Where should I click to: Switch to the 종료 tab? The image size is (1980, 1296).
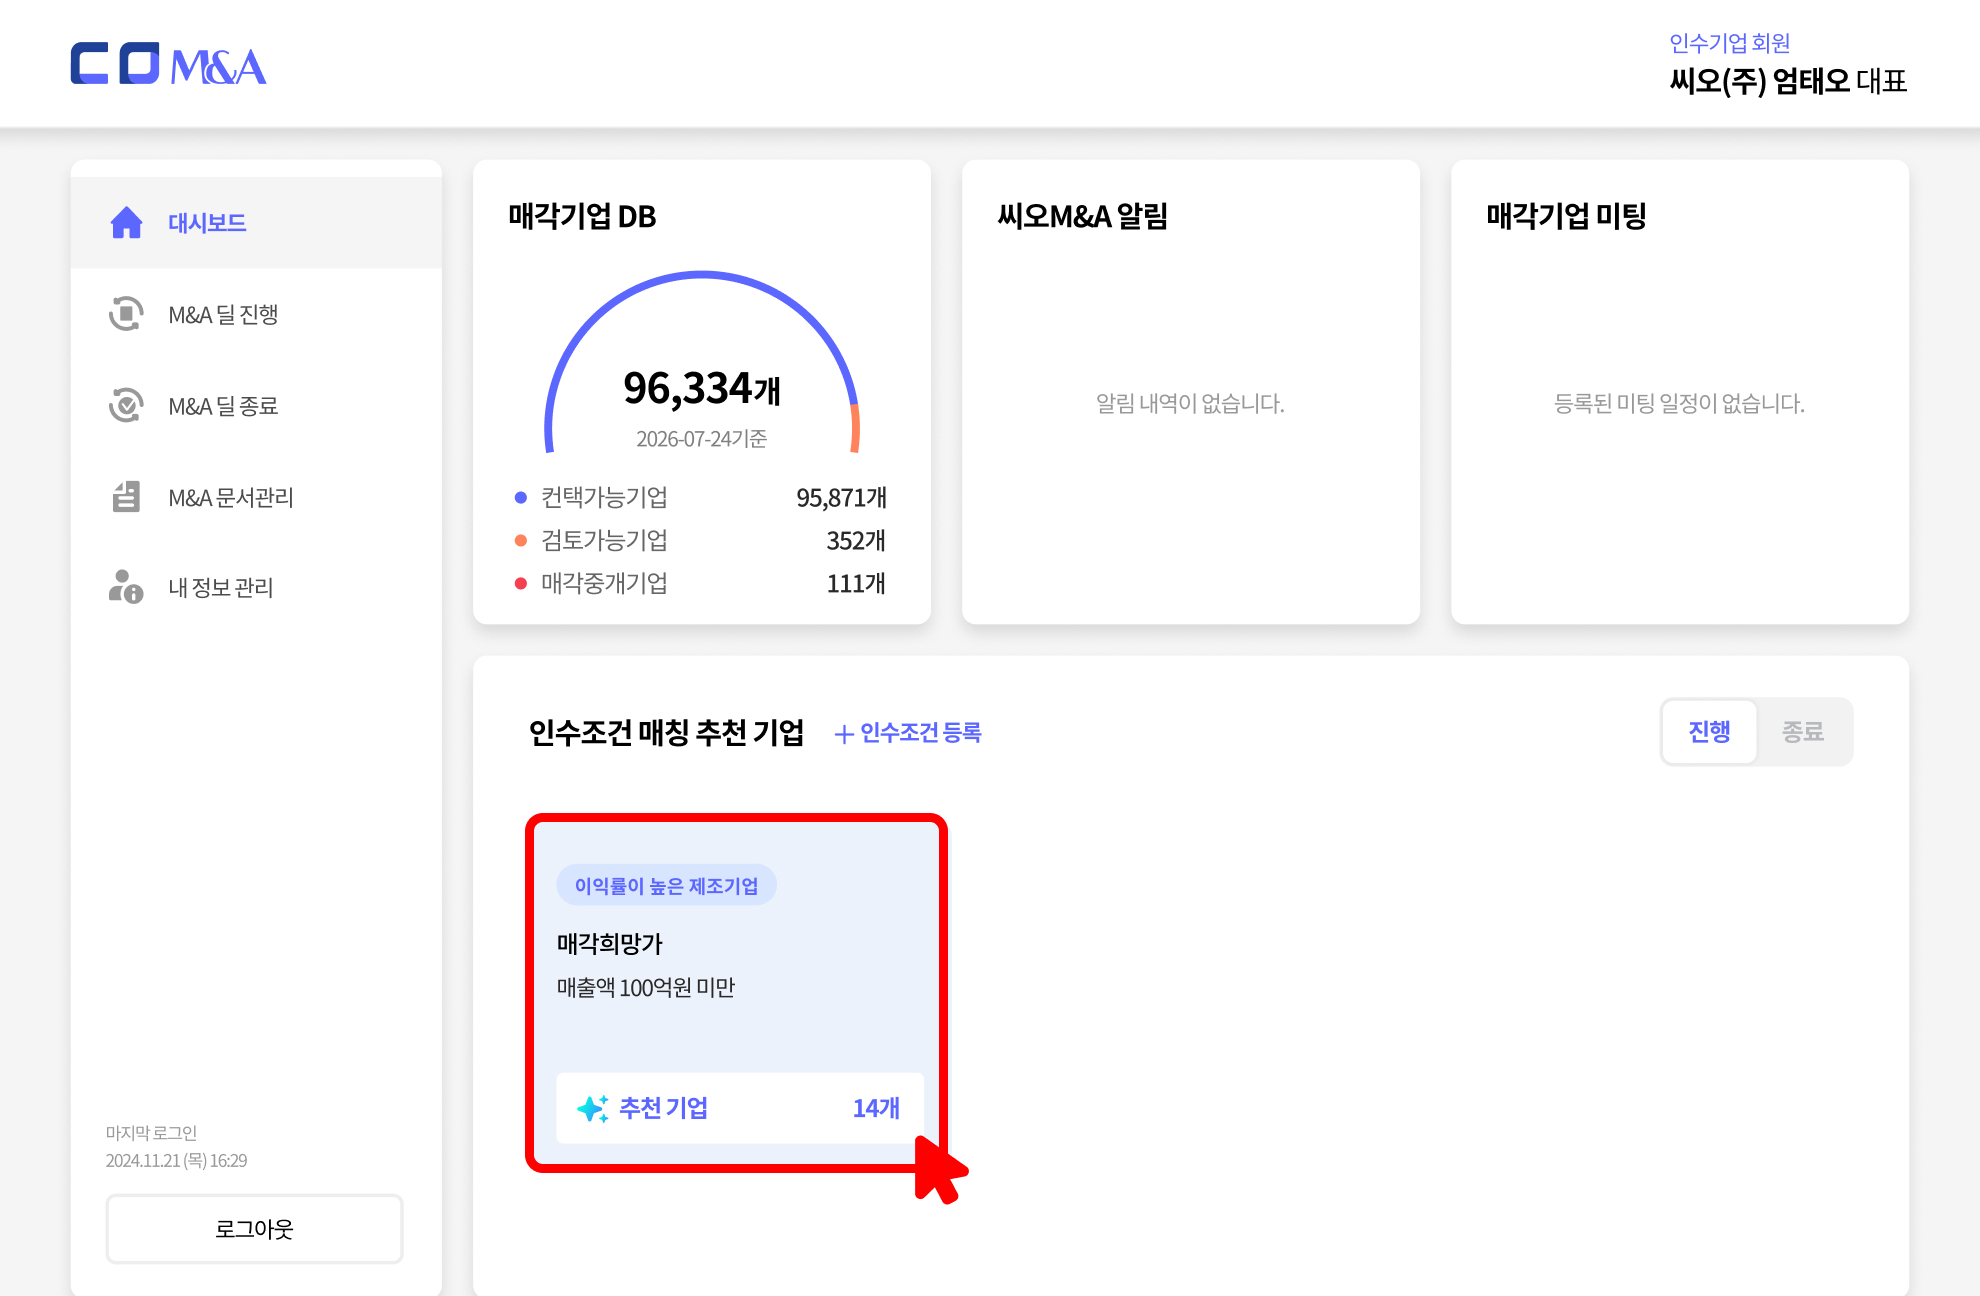pyautogui.click(x=1803, y=732)
